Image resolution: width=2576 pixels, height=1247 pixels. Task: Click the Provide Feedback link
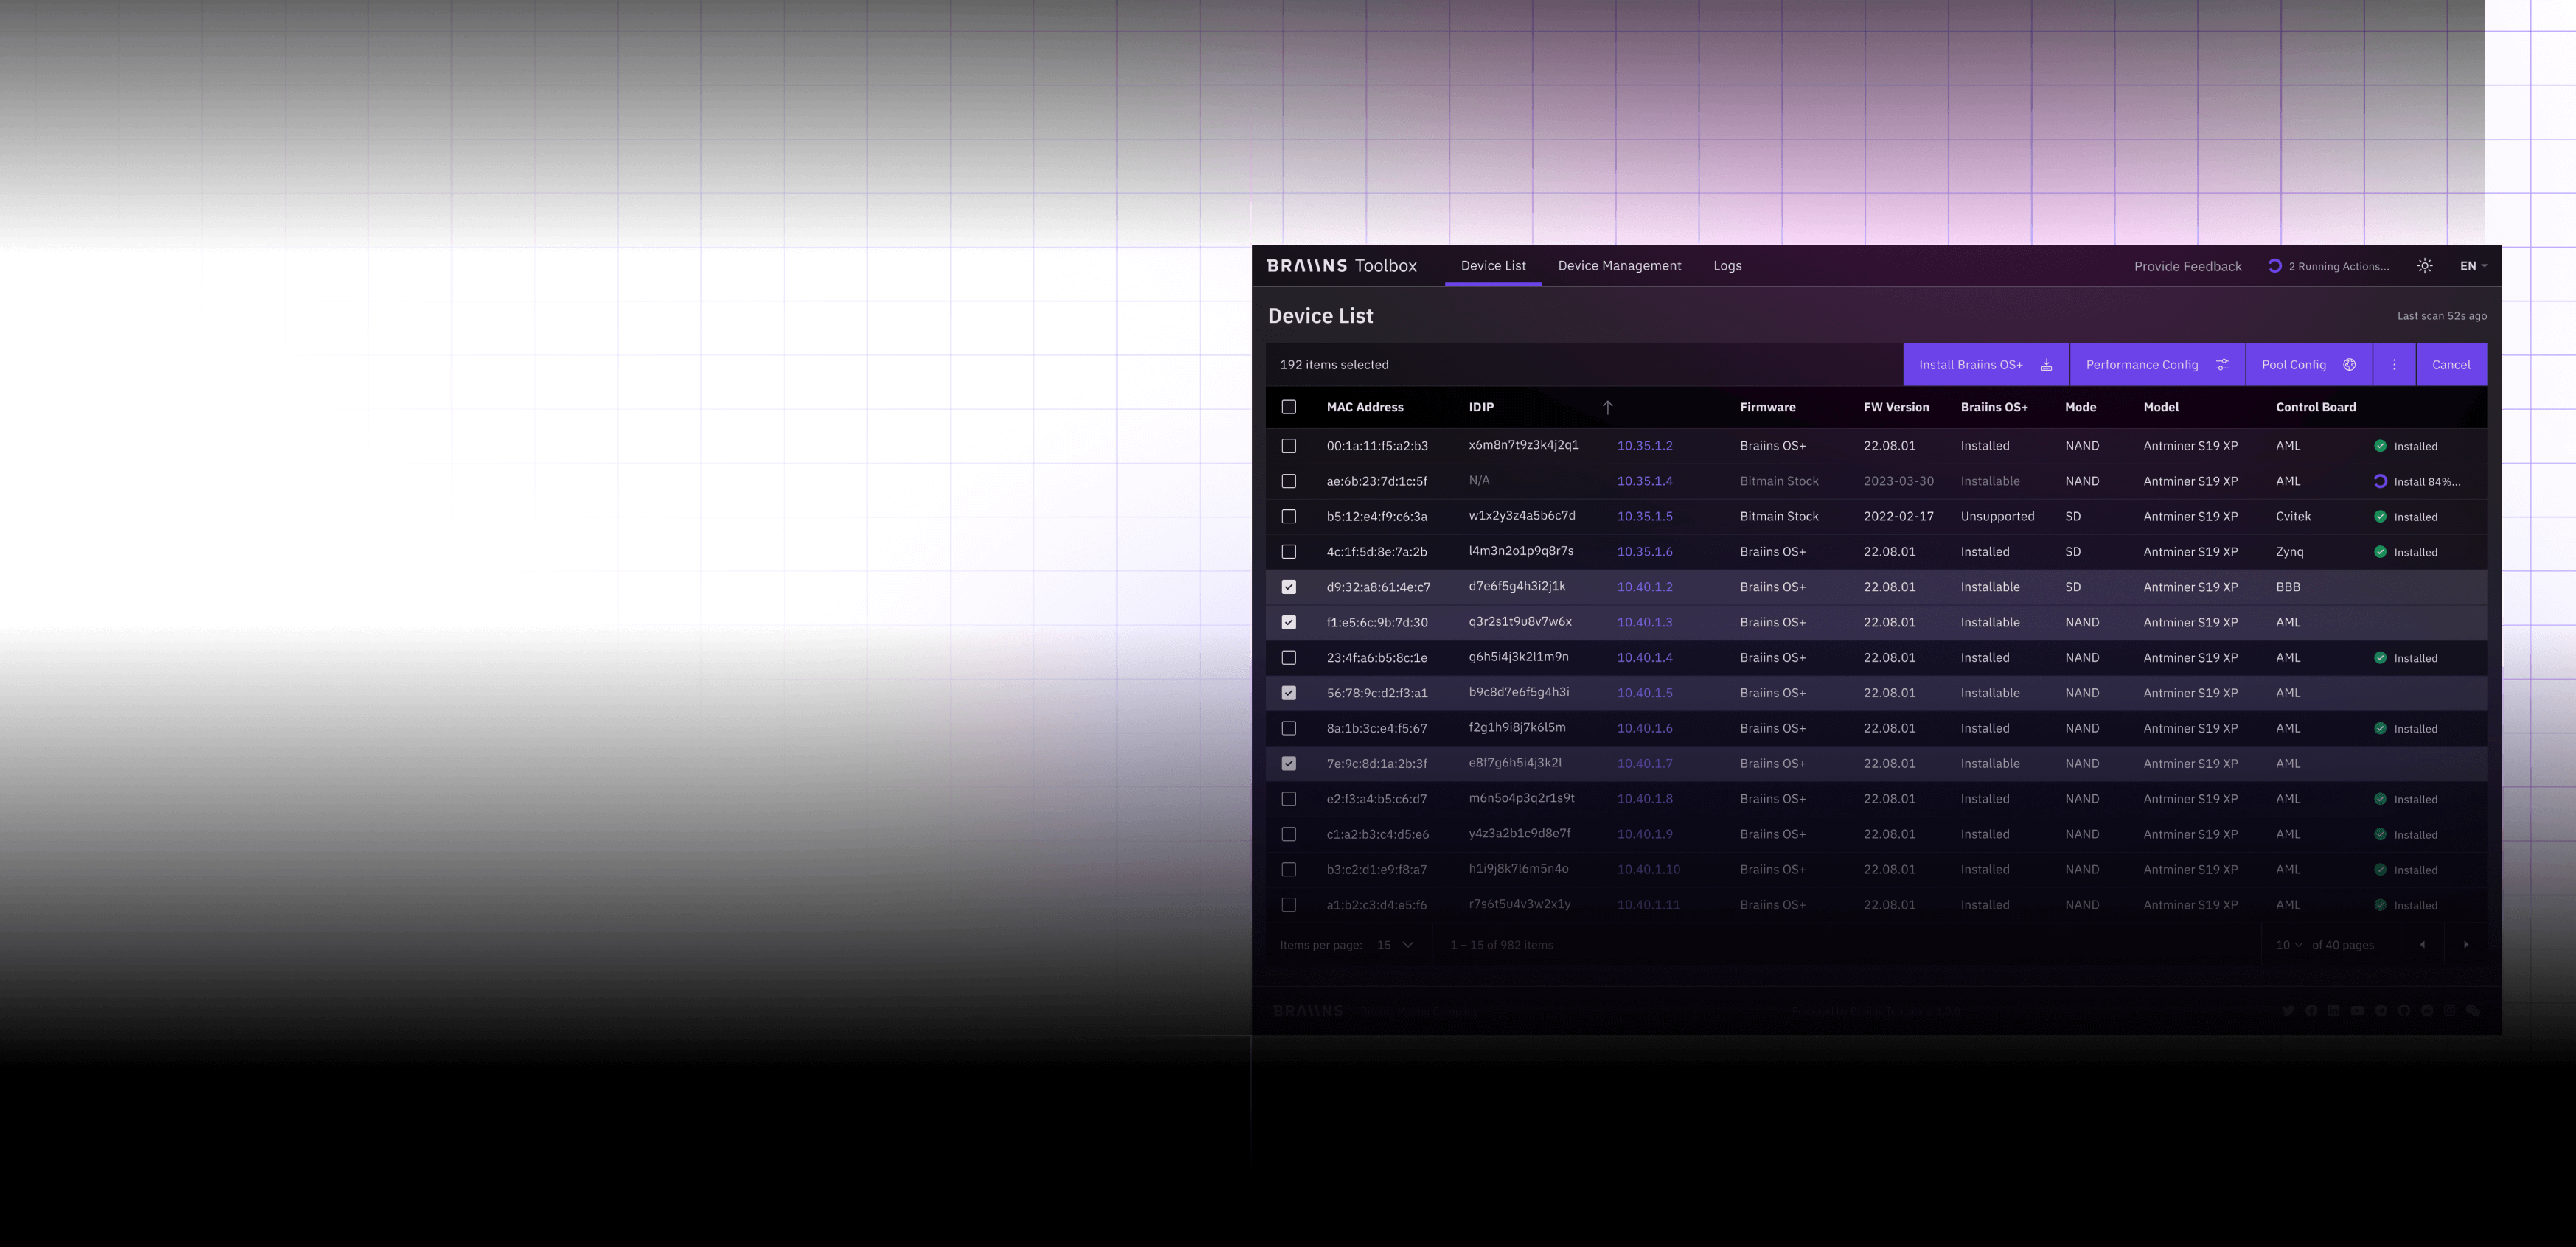[x=2187, y=266]
